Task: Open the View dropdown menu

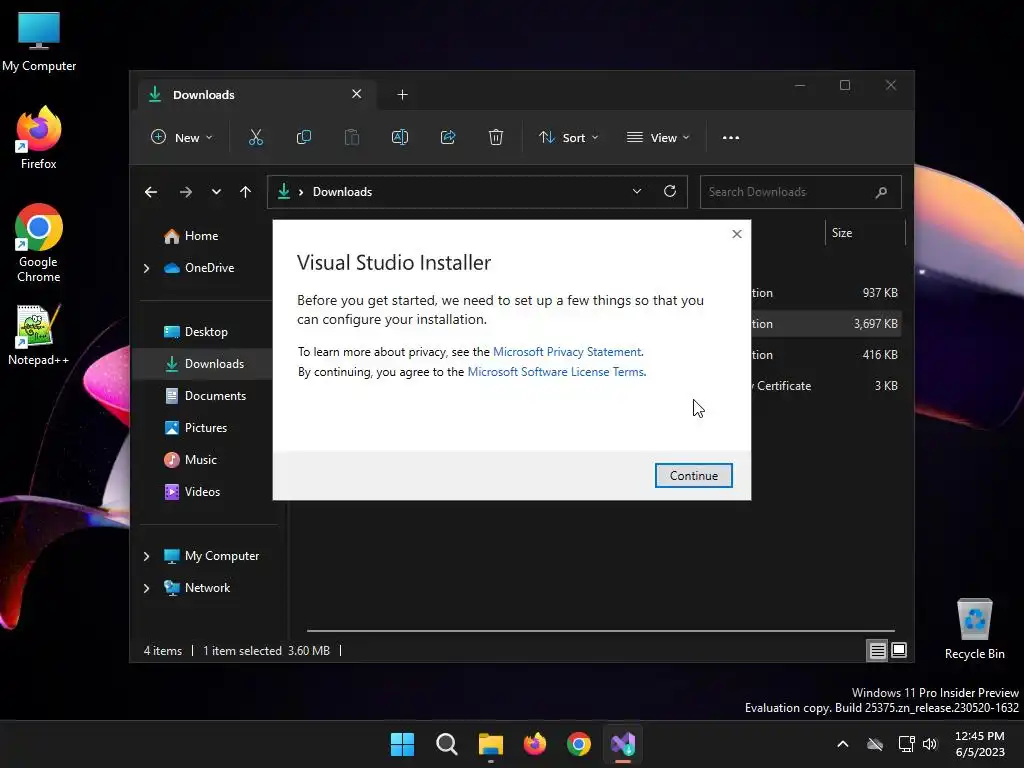Action: coord(658,137)
